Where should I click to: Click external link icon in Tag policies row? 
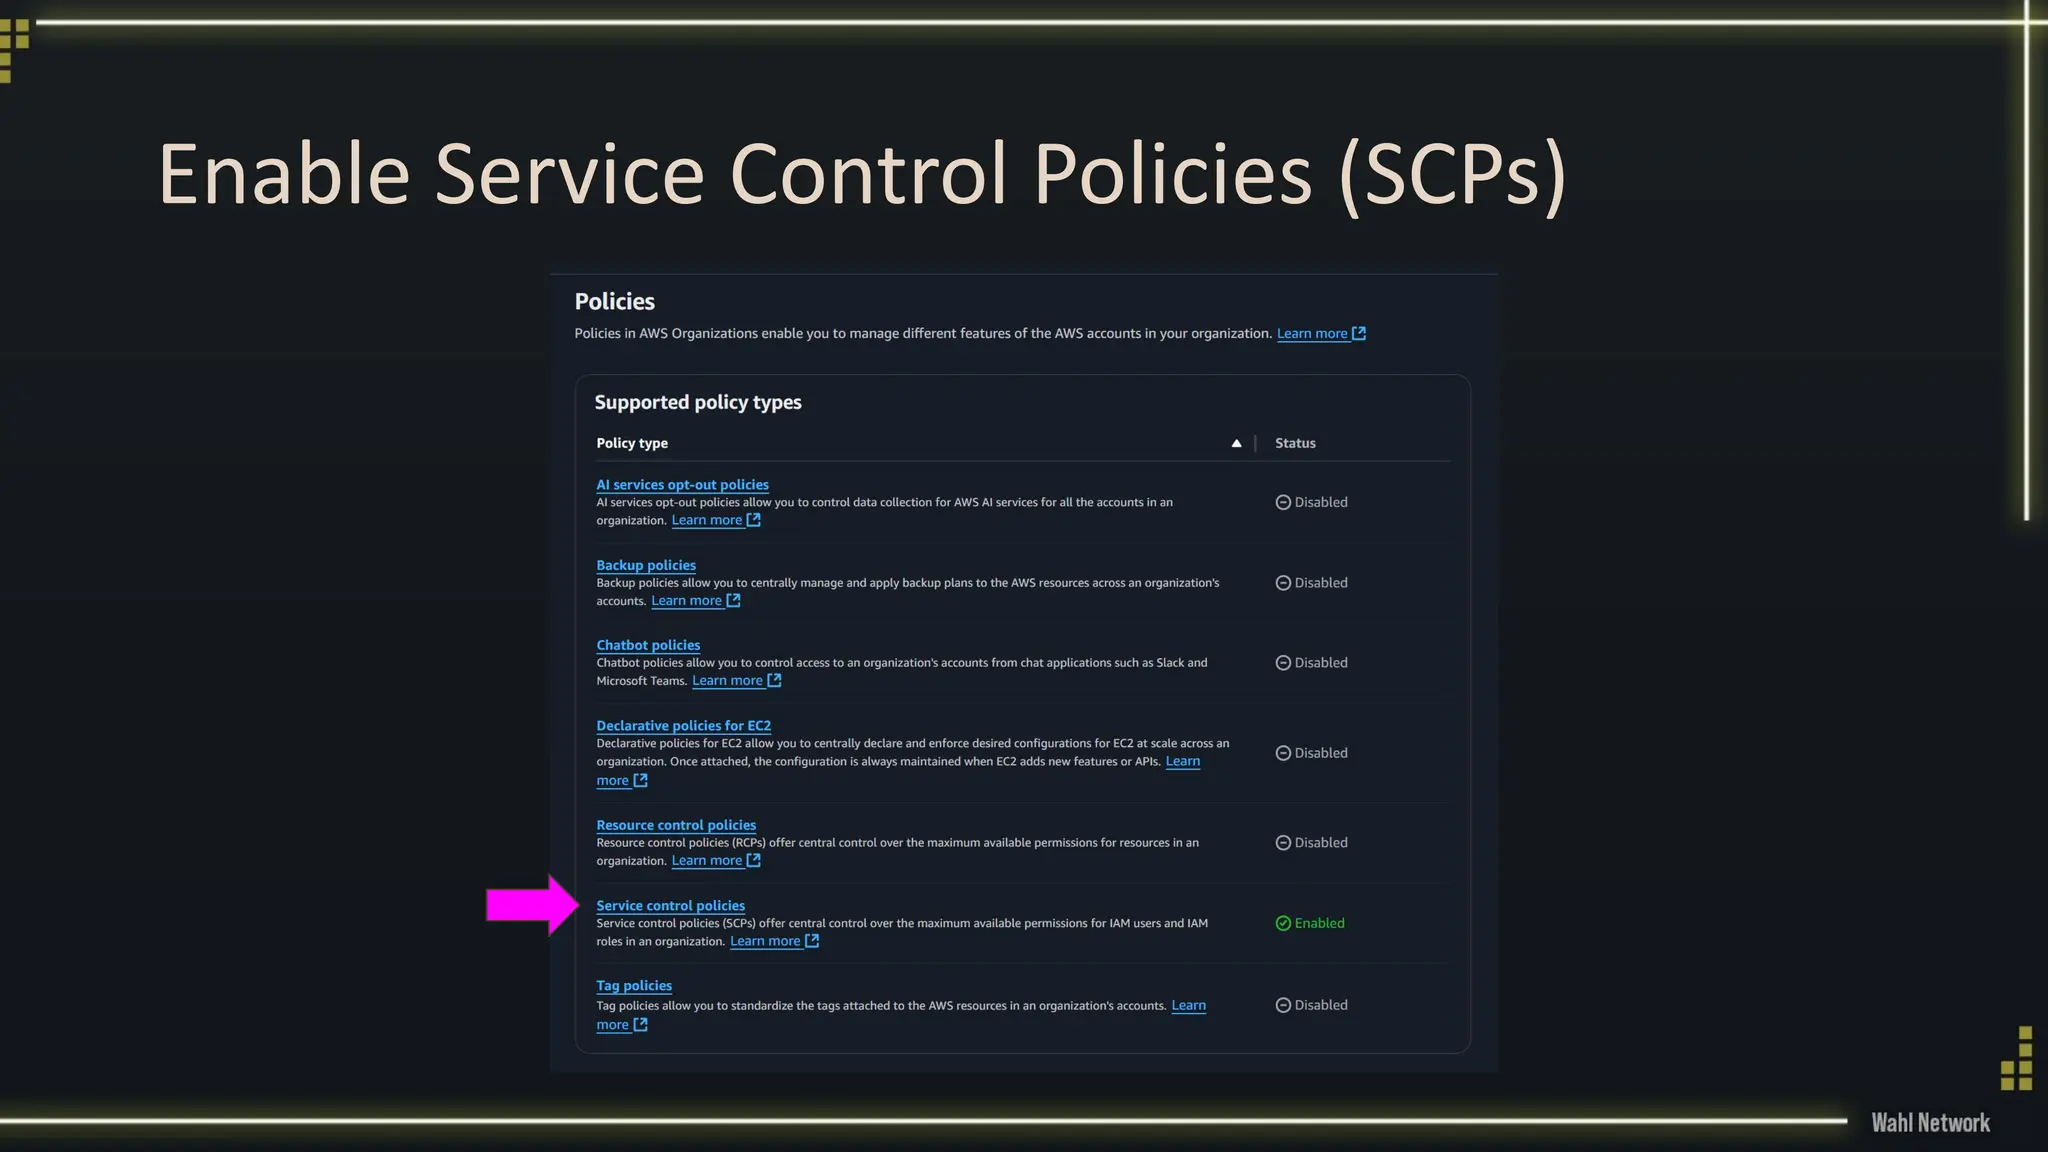click(641, 1024)
